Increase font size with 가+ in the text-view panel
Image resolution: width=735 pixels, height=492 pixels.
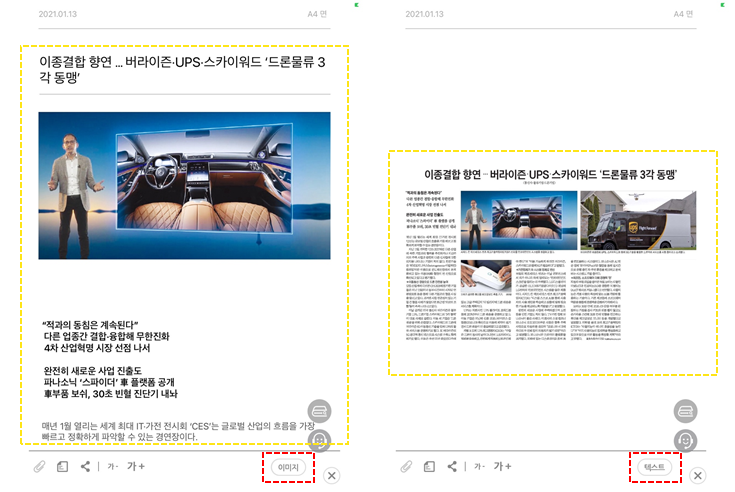136,466
